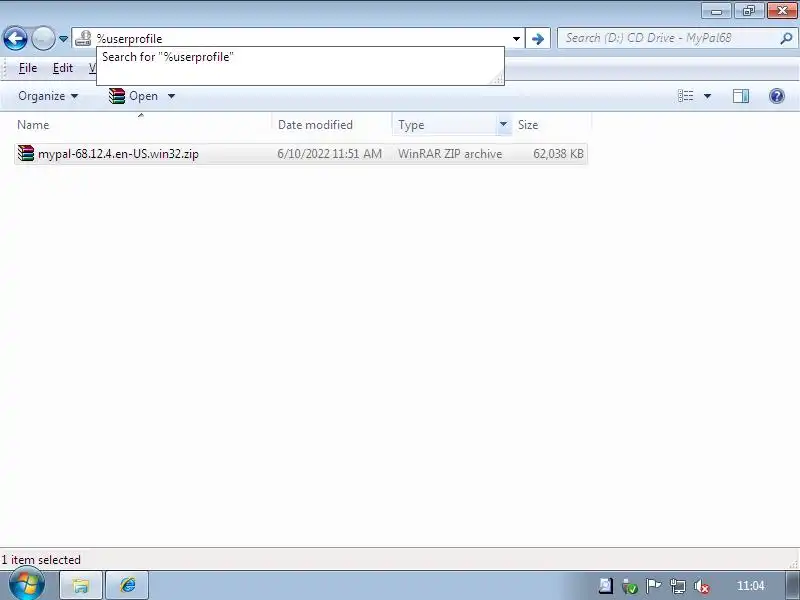Click the greyed Forward navigation button

[x=43, y=38]
